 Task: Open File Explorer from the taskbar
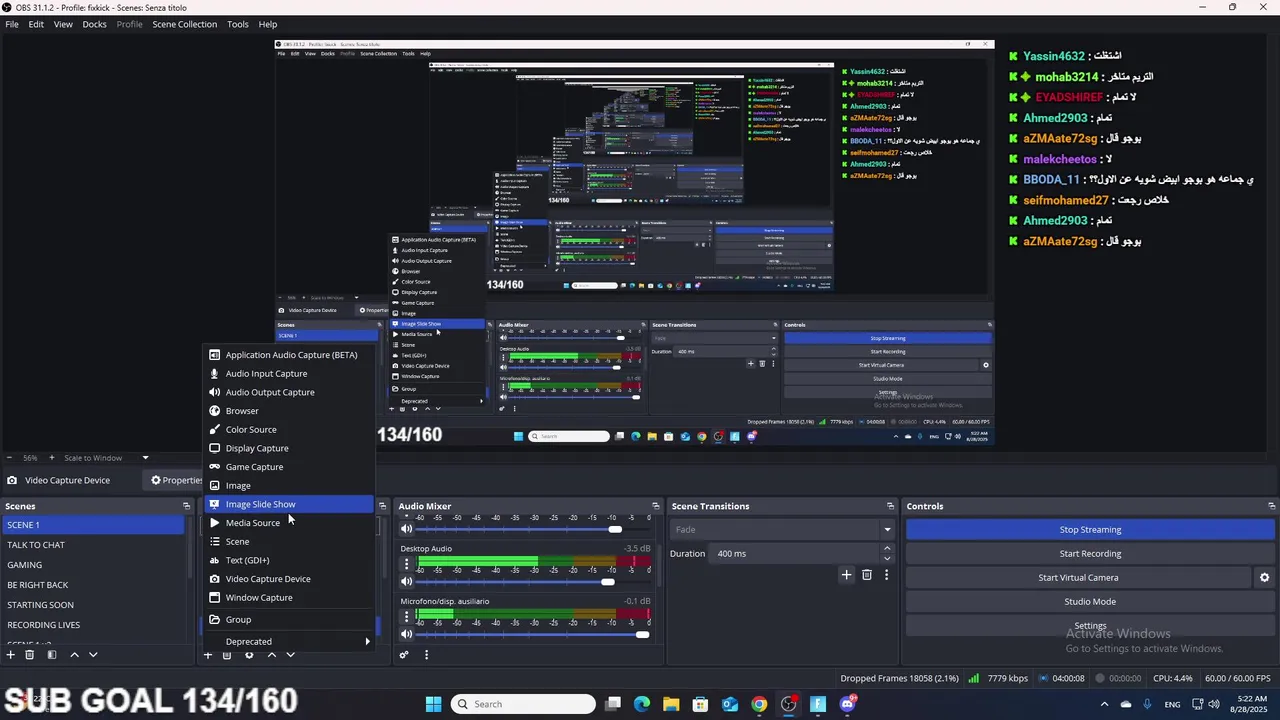pyautogui.click(x=671, y=704)
